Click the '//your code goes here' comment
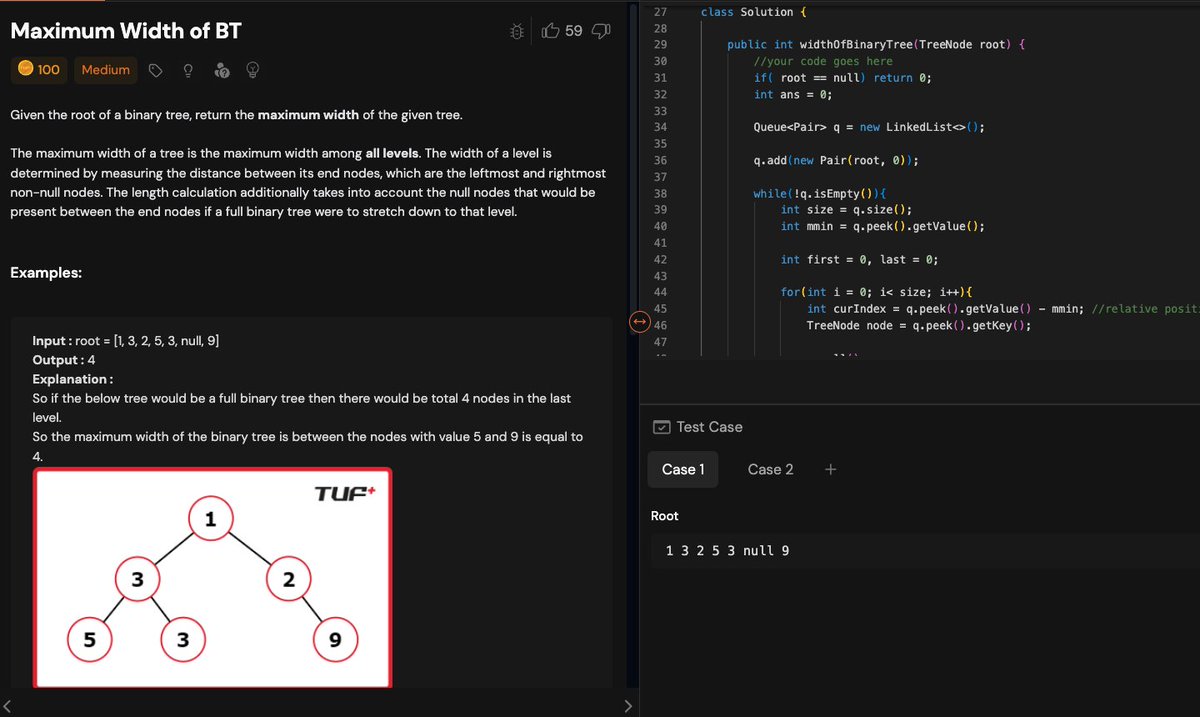Screen dimensions: 1200x717 [823, 61]
